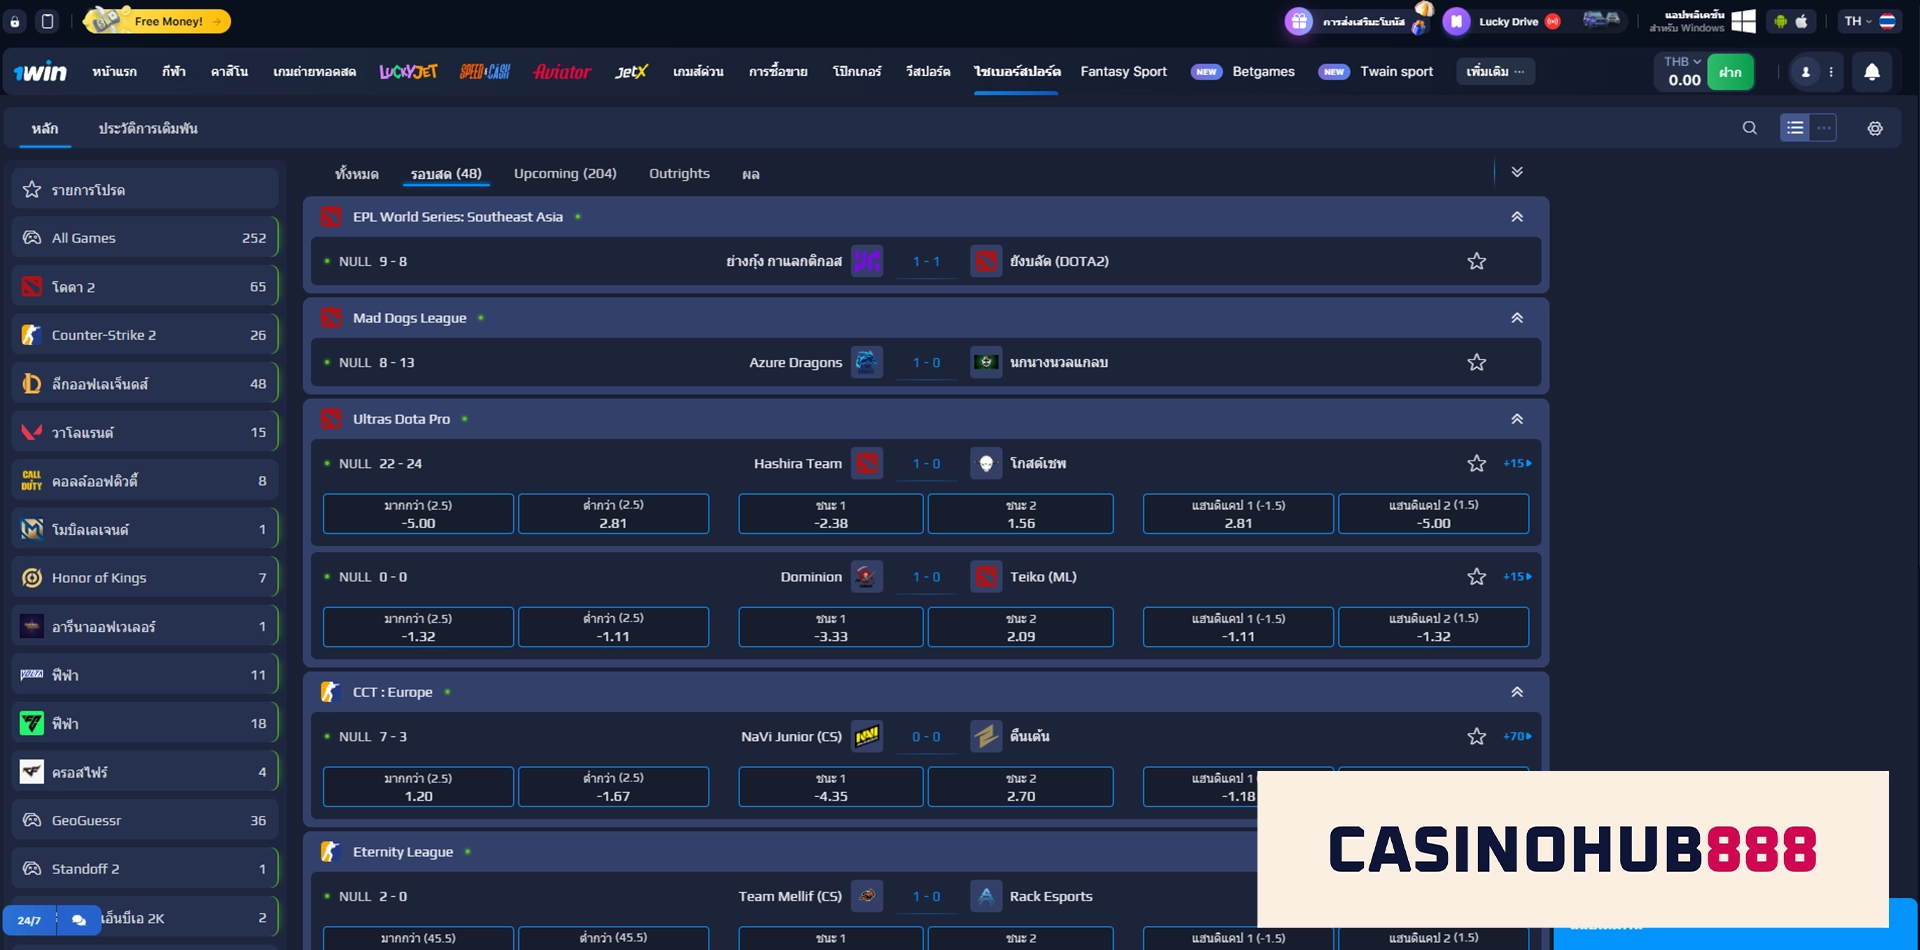Open vertical dots menu beside profile

1831,72
